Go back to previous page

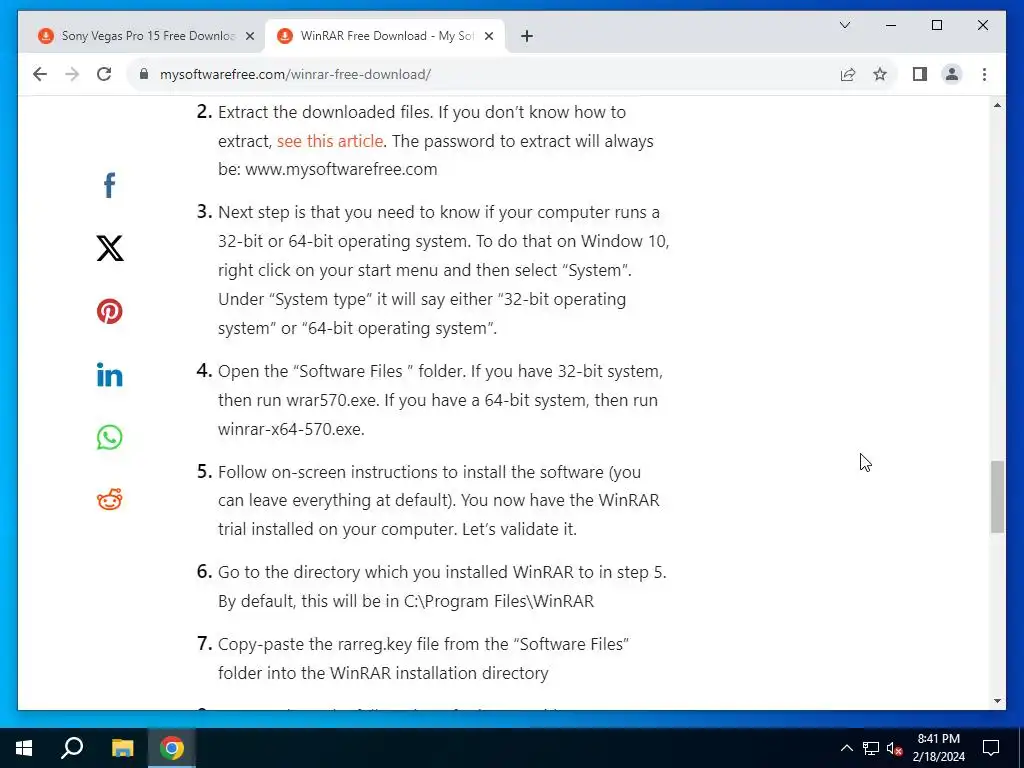40,74
